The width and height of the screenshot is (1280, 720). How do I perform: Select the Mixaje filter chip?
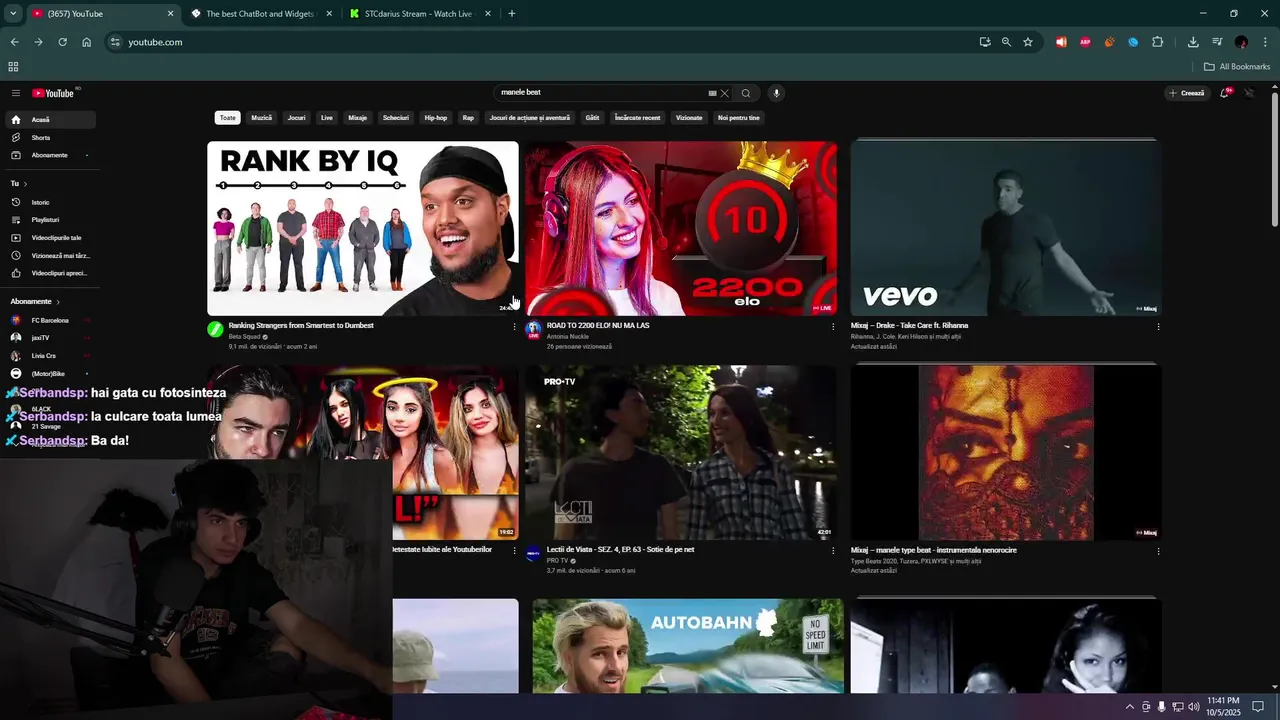(358, 118)
